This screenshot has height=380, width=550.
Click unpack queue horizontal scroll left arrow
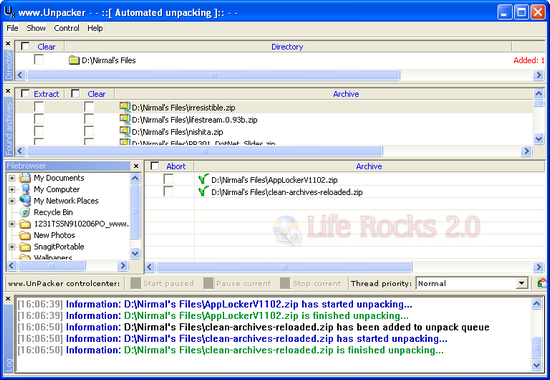[150, 267]
